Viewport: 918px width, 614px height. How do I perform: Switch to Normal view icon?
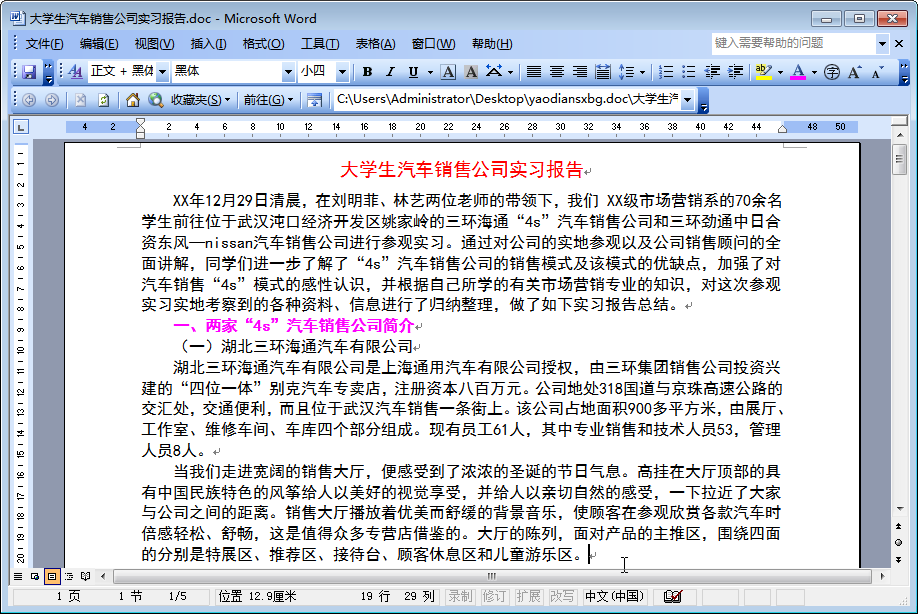pyautogui.click(x=18, y=577)
